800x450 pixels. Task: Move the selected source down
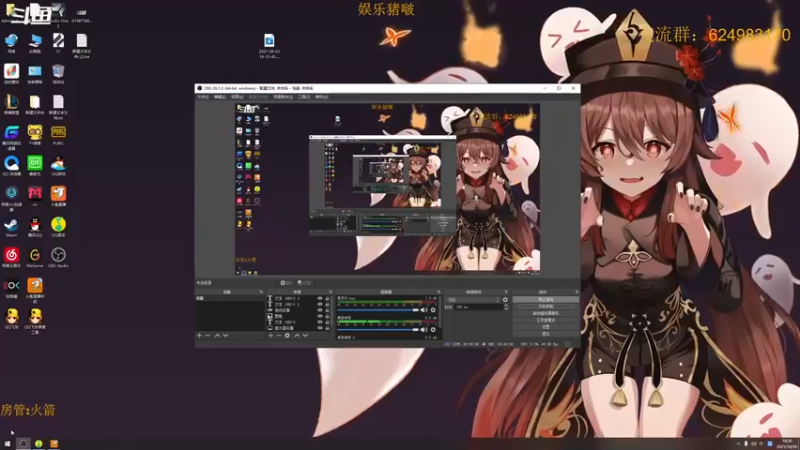305,335
